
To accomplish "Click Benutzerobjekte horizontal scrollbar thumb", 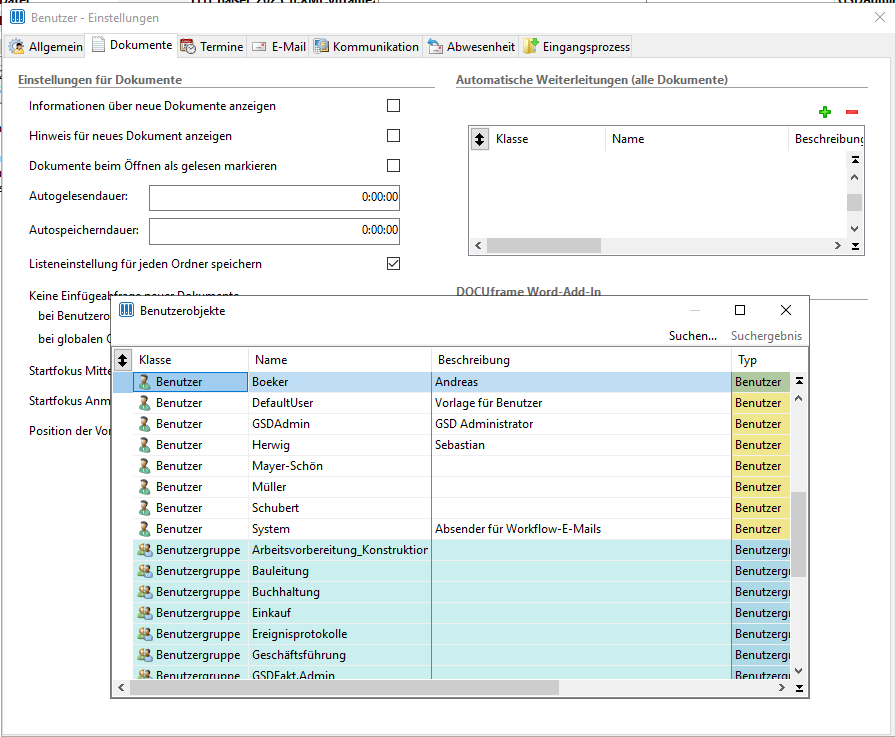I will click(x=344, y=688).
